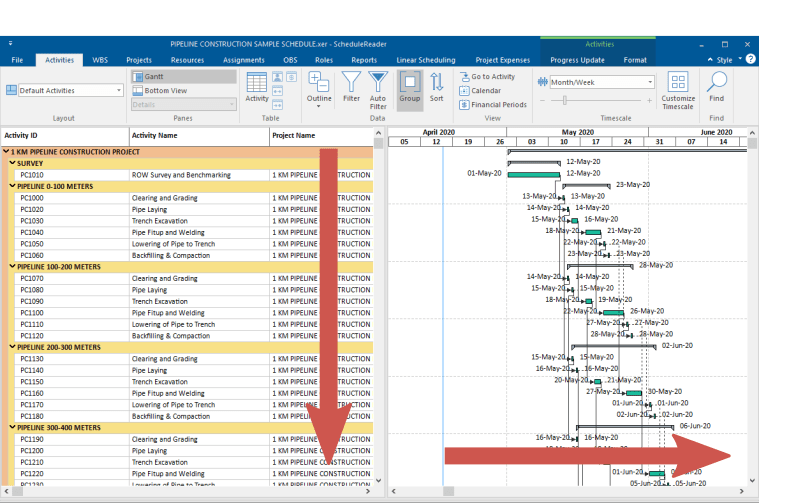Collapse the ribbon with the up chevron
The width and height of the screenshot is (785, 503).
[x=710, y=60]
